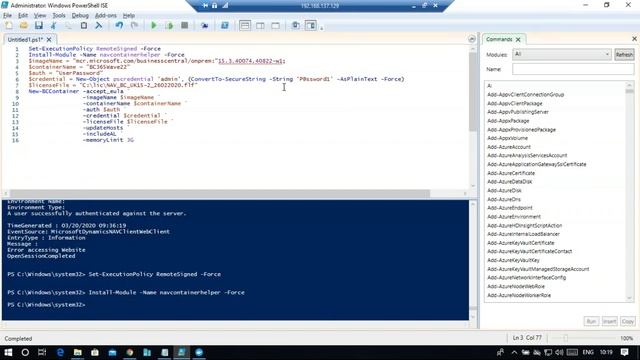
Task: Click the Copy button in Commands panel
Action: pos(628,322)
